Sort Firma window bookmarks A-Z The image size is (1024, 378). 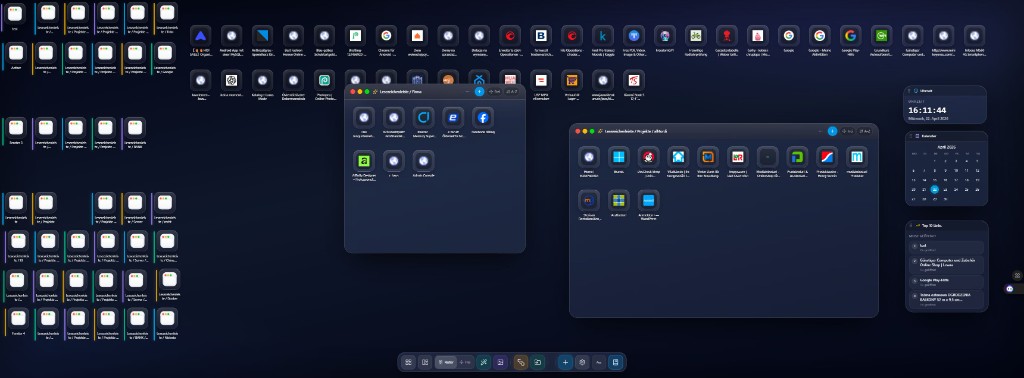[512, 92]
